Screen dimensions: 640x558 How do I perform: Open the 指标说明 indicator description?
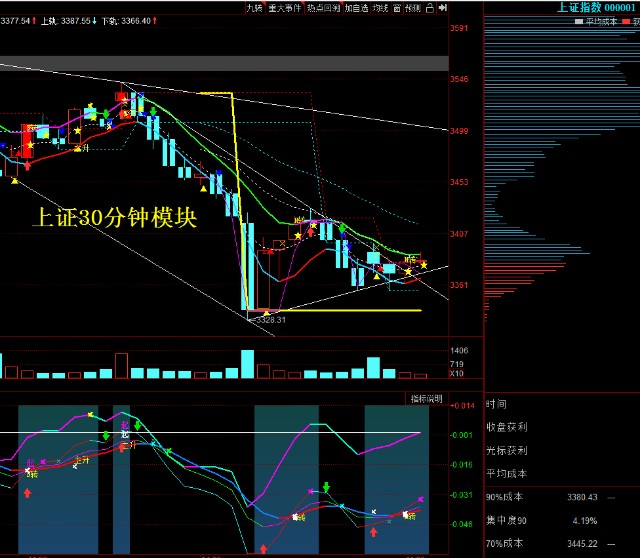[427, 398]
